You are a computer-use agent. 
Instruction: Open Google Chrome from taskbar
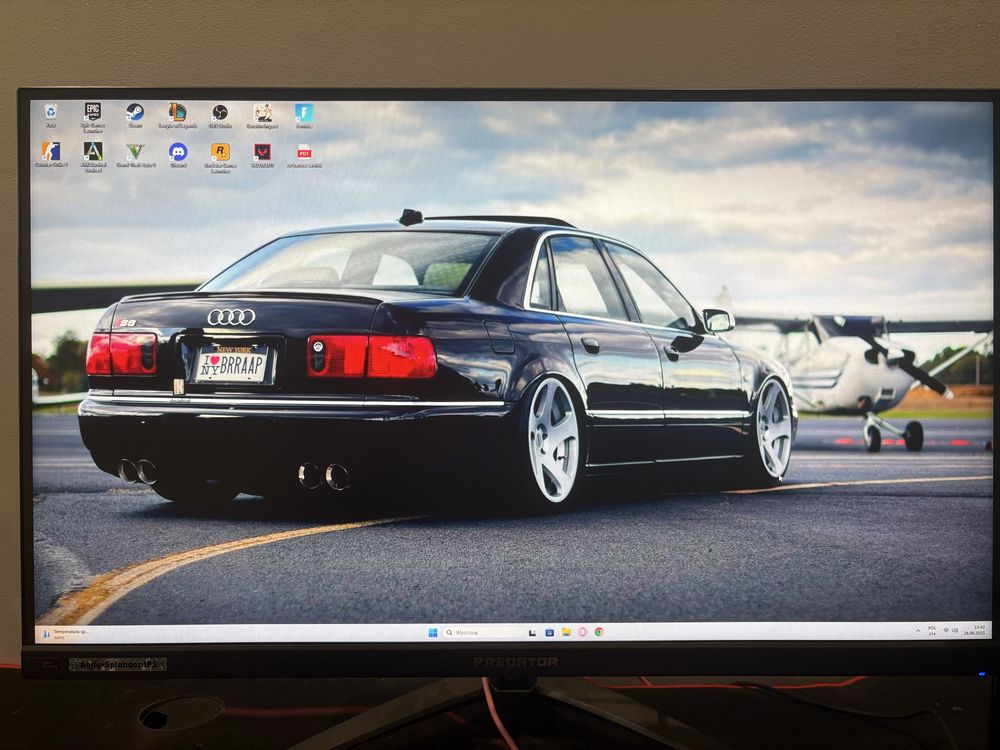pyautogui.click(x=599, y=632)
